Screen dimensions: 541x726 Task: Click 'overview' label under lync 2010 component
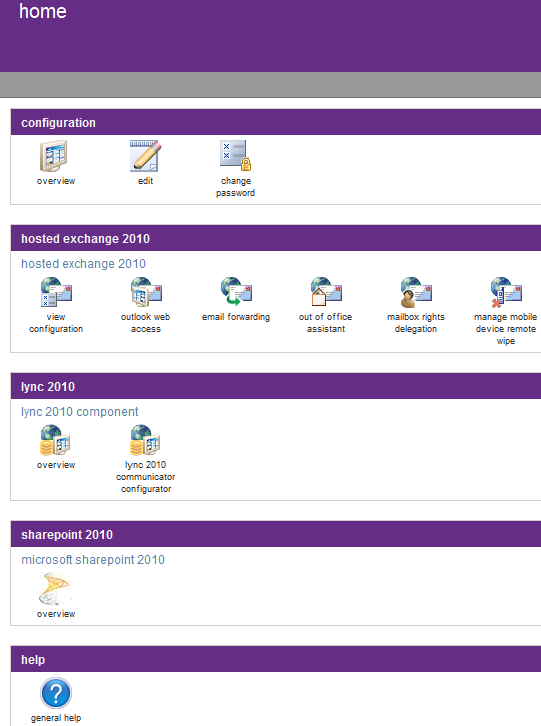[x=56, y=465]
